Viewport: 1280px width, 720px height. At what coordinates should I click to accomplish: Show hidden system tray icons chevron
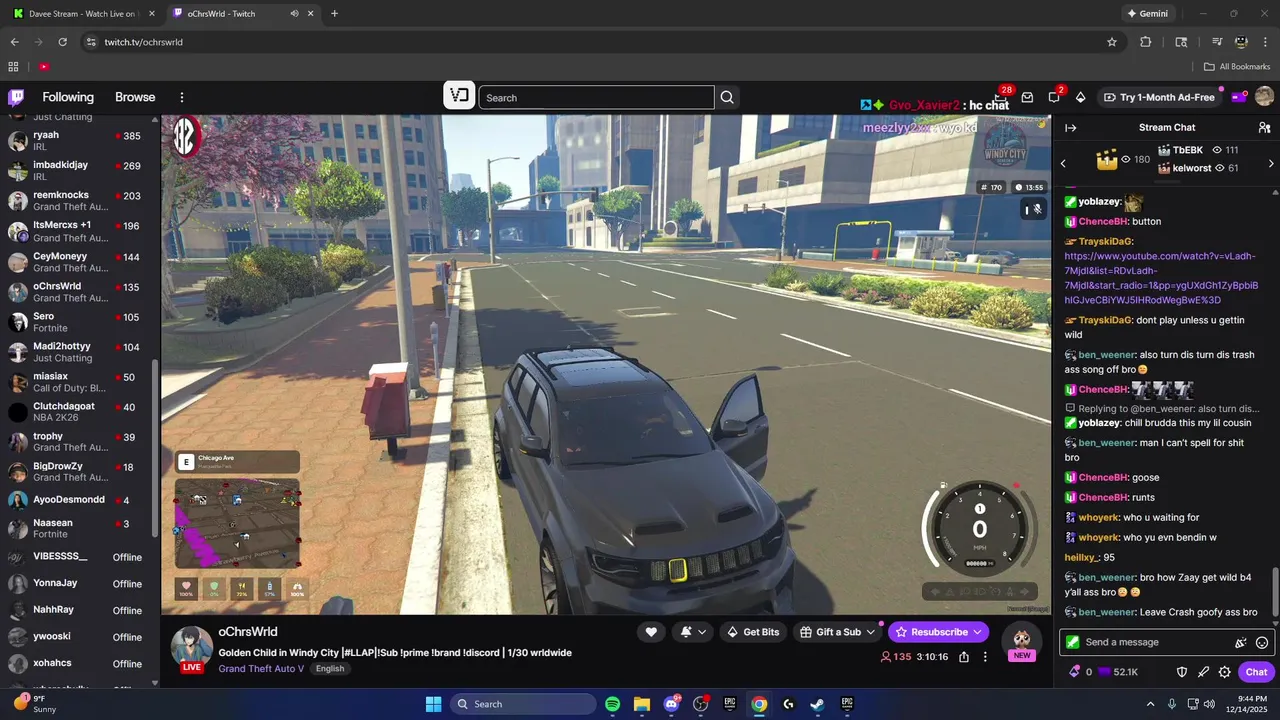tap(1150, 704)
